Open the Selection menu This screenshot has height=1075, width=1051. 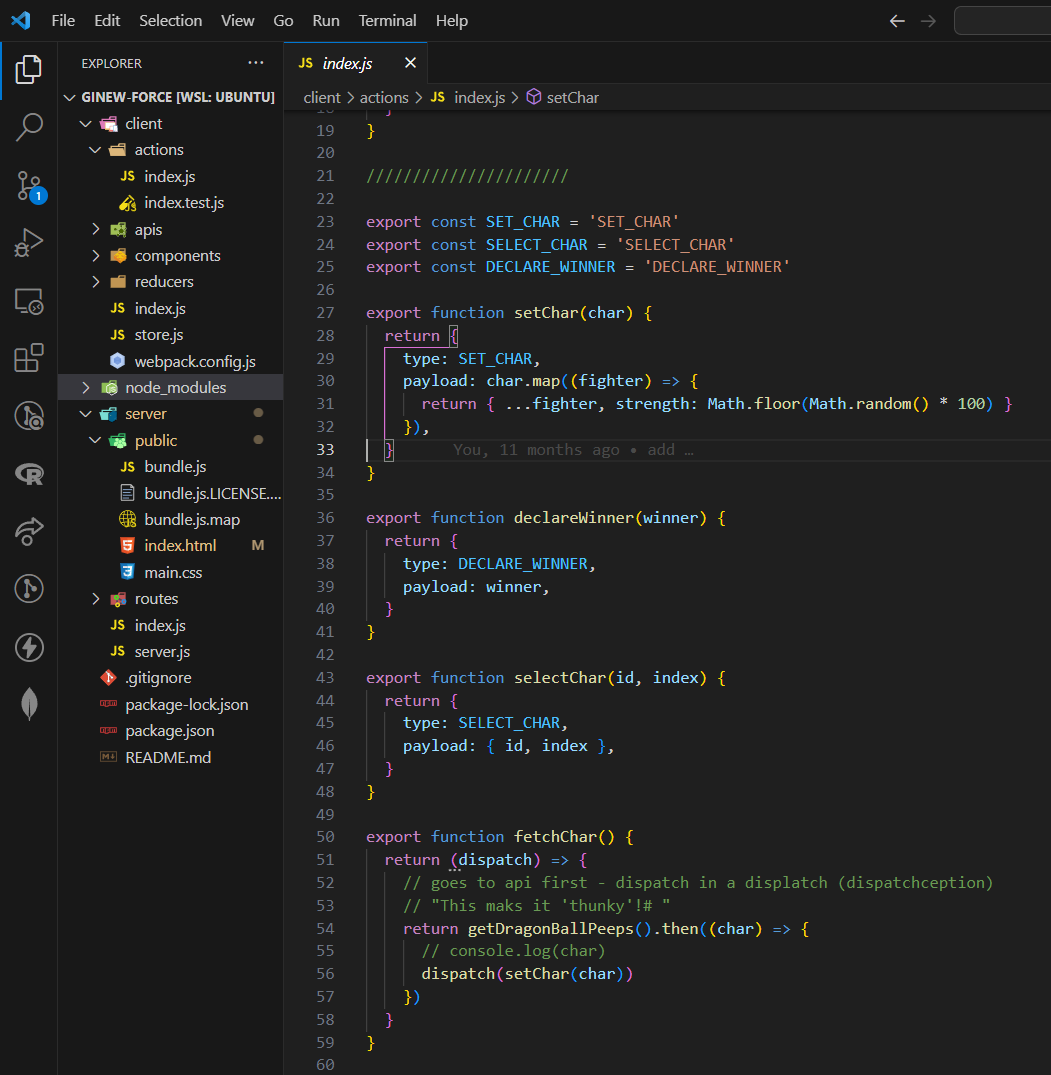click(x=171, y=21)
